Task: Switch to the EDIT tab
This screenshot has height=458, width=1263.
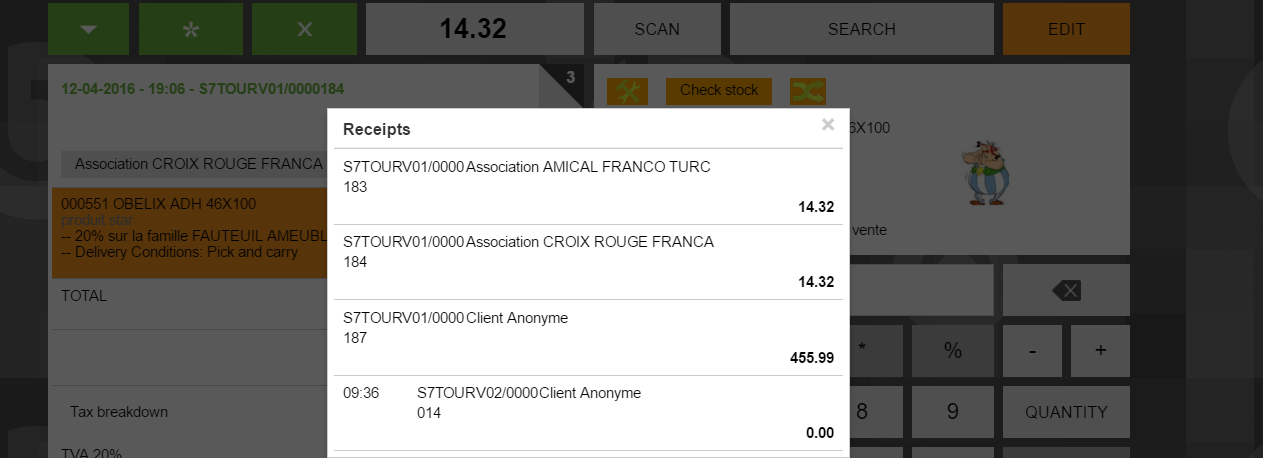Action: [1066, 29]
